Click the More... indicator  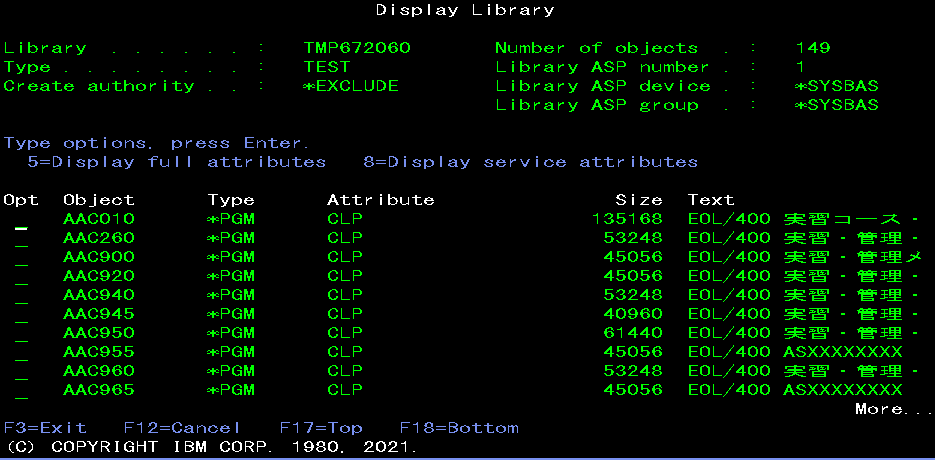(893, 409)
